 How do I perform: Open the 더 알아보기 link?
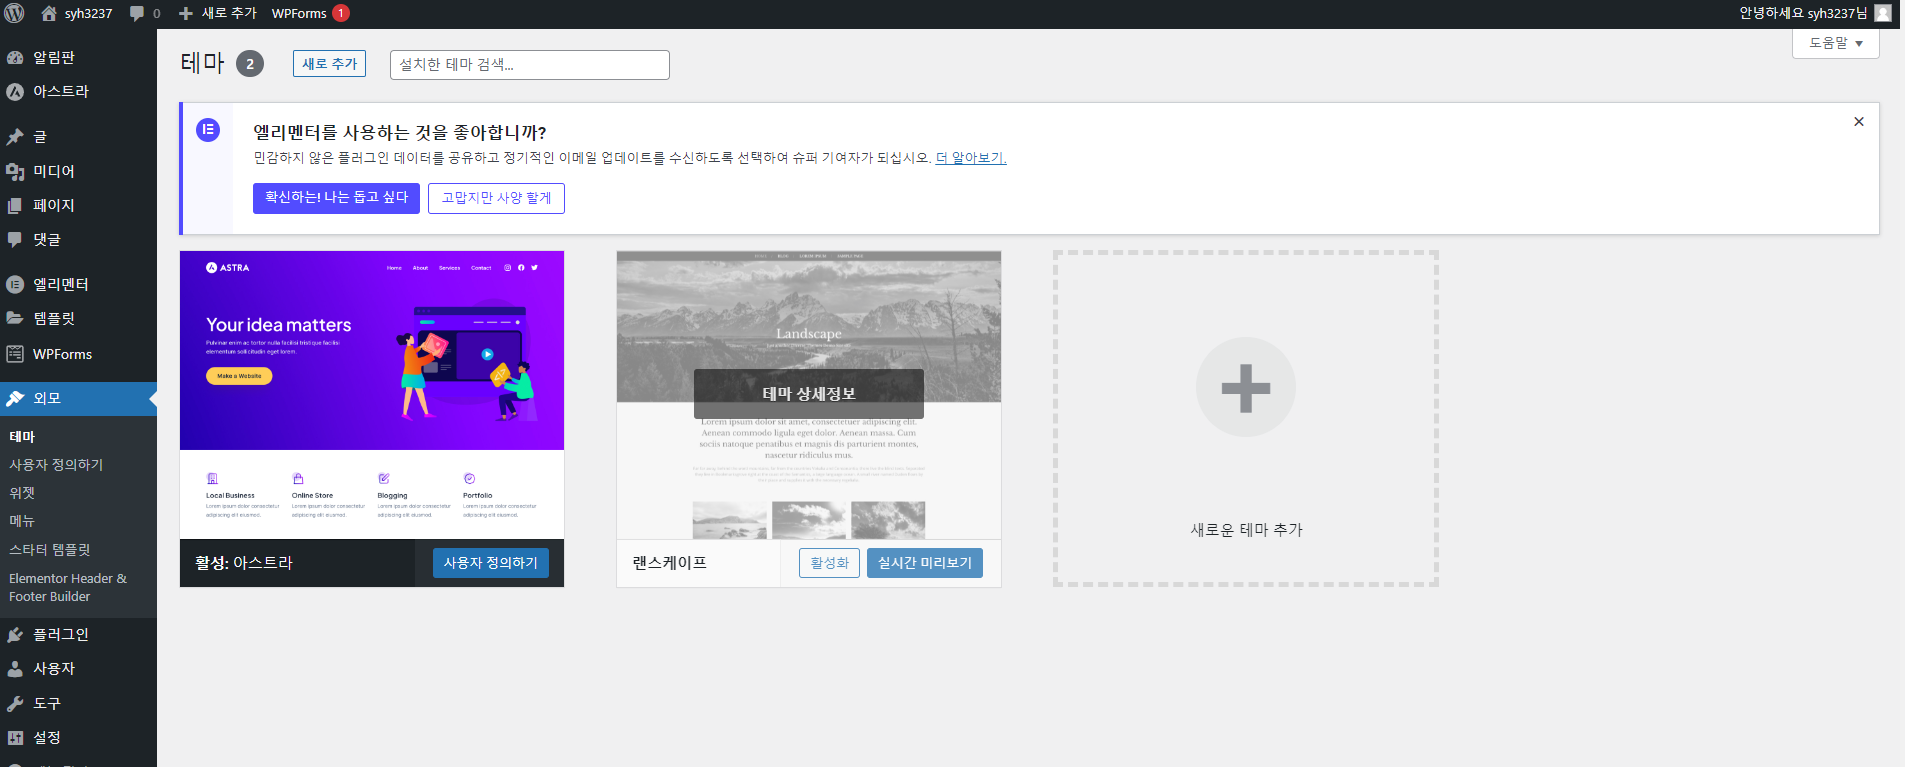point(970,158)
